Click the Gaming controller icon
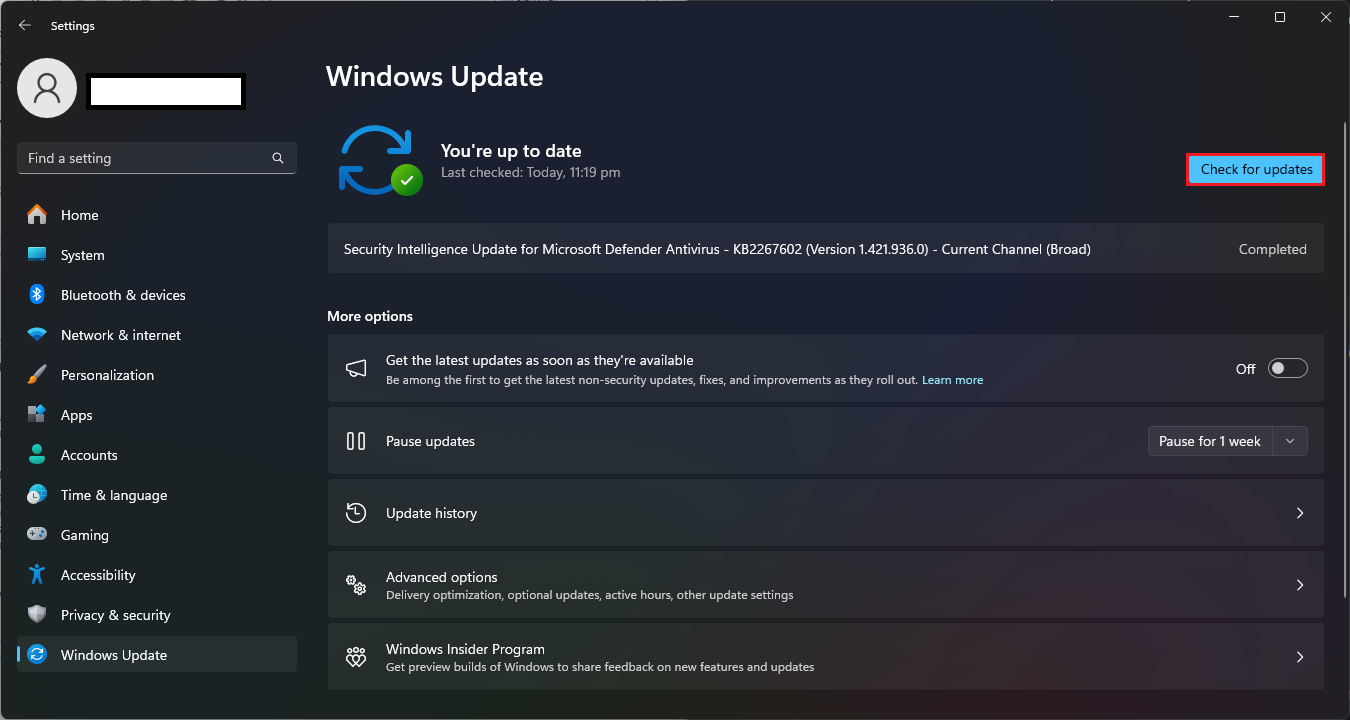Screen dimensions: 1350x720 coord(37,535)
